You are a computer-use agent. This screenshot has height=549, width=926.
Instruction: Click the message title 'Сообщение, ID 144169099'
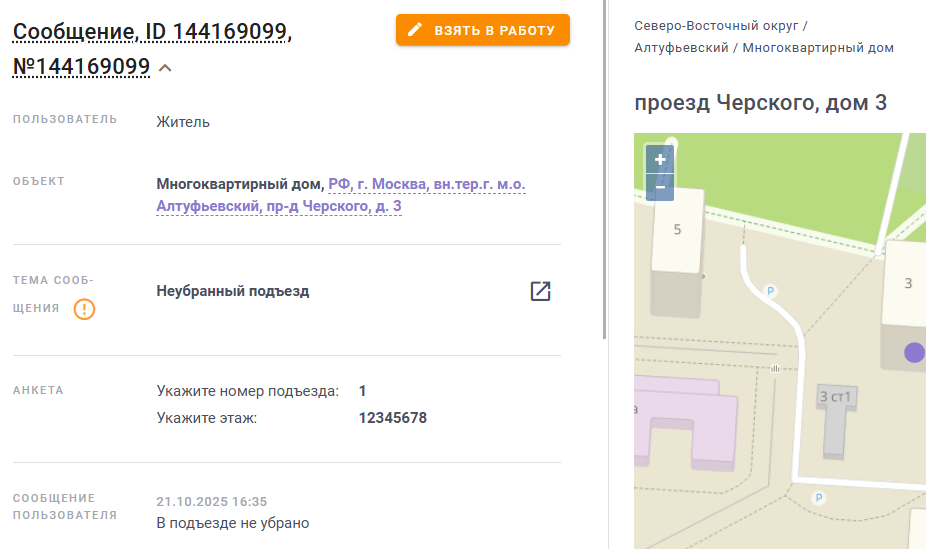click(152, 31)
